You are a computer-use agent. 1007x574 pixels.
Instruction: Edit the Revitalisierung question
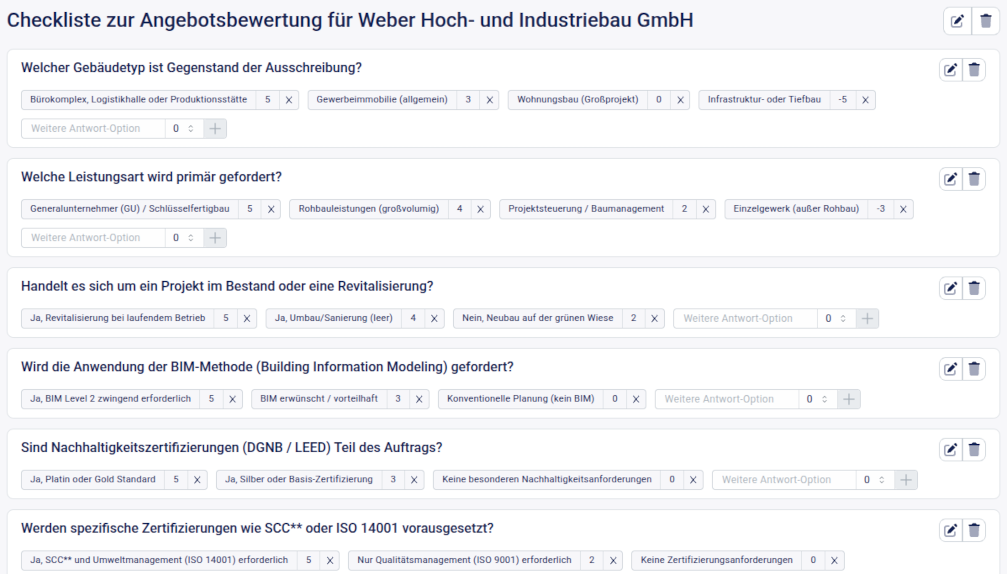click(950, 288)
